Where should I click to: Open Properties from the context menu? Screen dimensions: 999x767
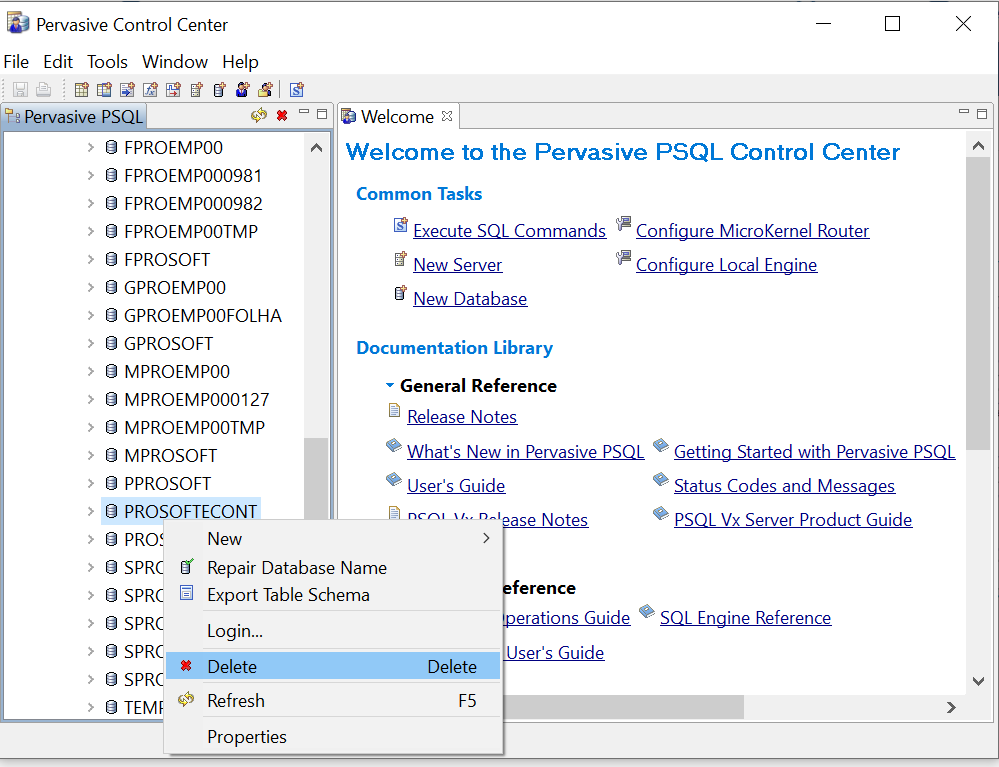[333, 736]
